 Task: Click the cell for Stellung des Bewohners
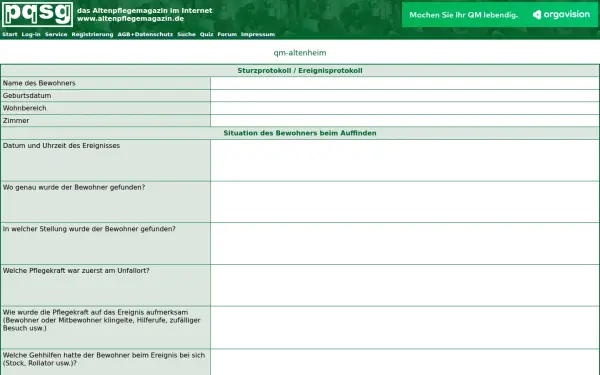click(404, 244)
